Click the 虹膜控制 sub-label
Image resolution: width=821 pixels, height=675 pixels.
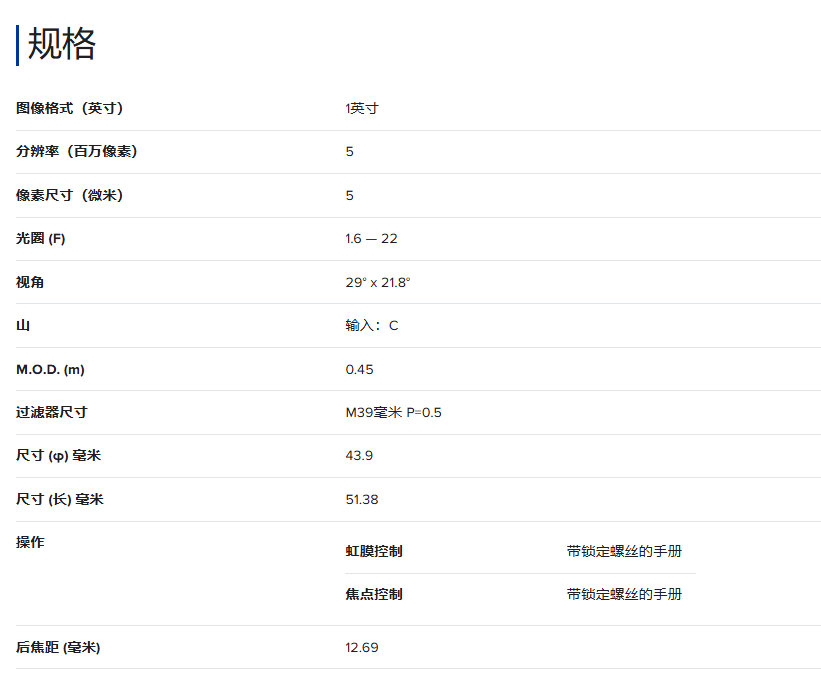(374, 551)
